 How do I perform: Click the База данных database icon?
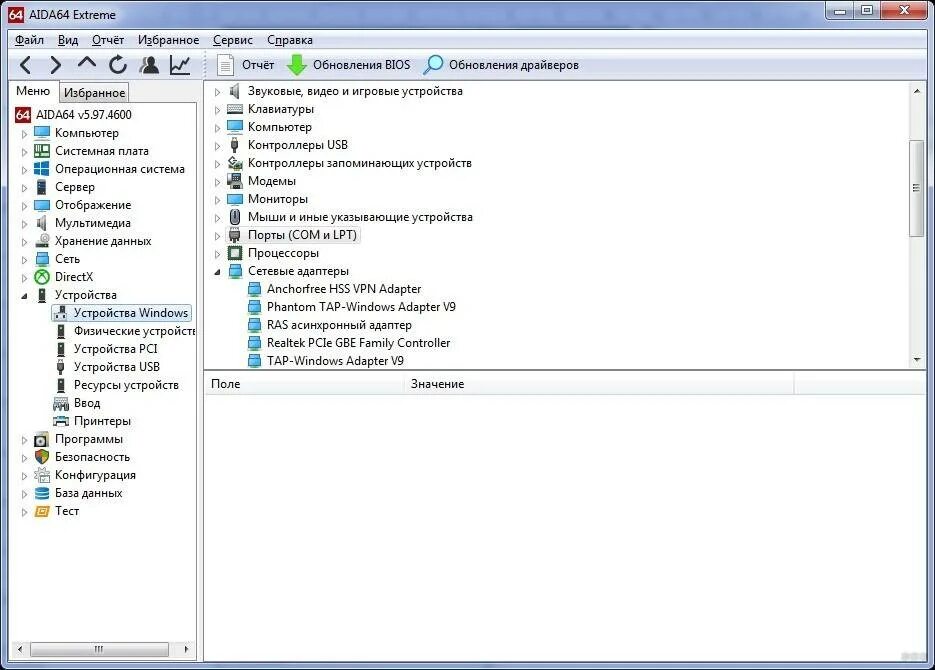pos(42,493)
